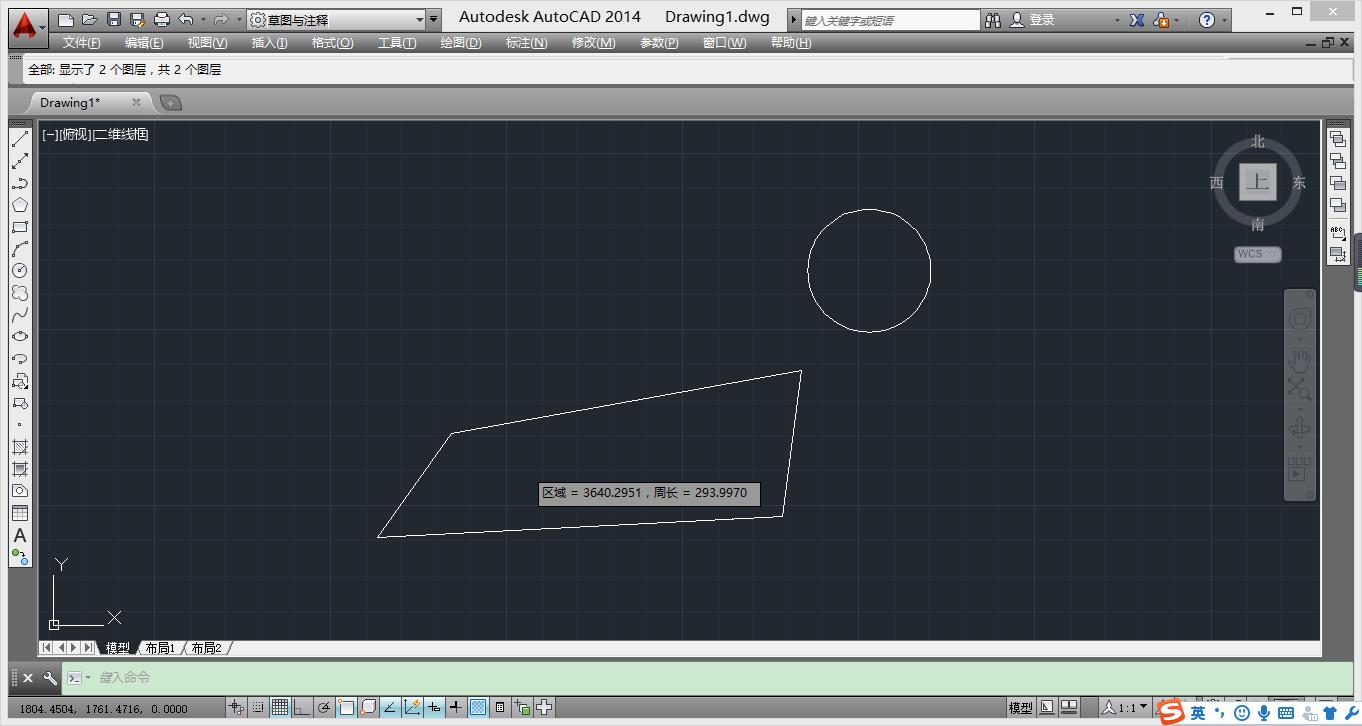
Task: Toggle Ortho Mode in status bar
Action: (303, 708)
